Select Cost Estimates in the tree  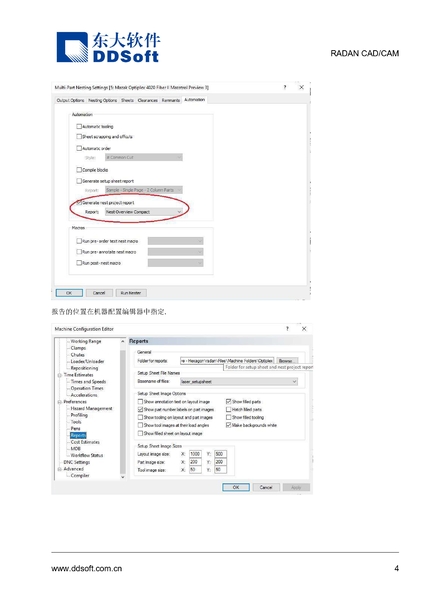(x=85, y=442)
